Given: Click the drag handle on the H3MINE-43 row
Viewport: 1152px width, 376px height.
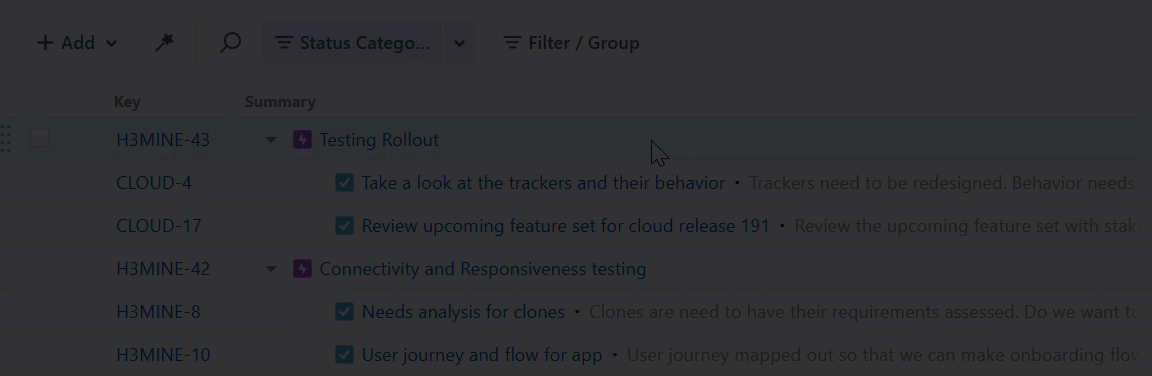Looking at the screenshot, I should [x=6, y=139].
